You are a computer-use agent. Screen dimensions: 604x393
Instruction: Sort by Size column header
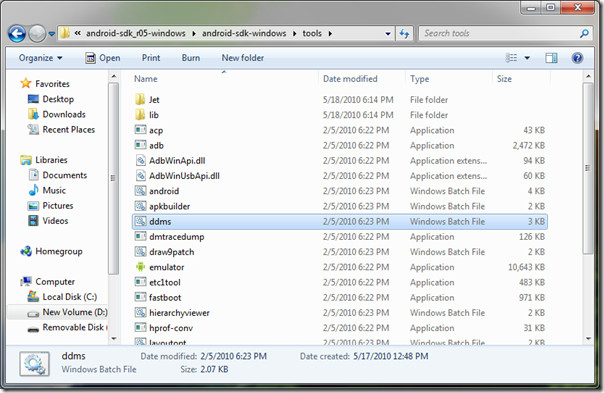pos(504,79)
